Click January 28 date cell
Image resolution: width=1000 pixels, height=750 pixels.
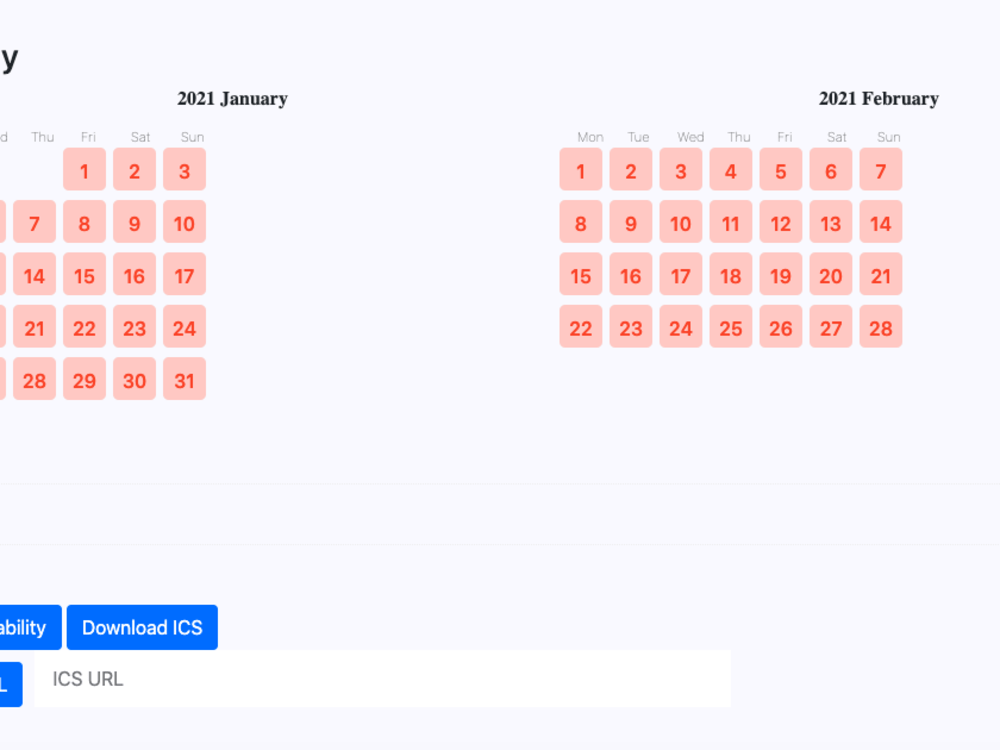tap(34, 379)
